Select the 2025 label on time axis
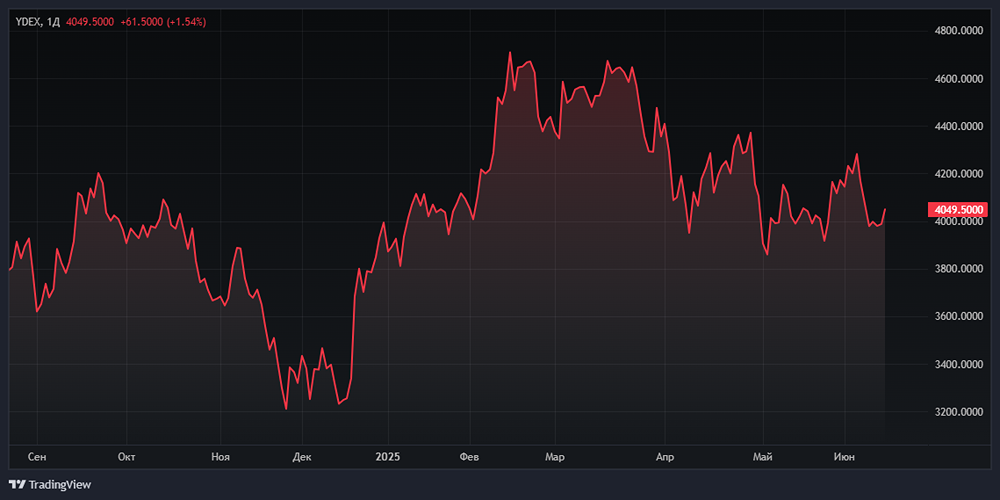This screenshot has height=500, width=1000. coord(387,457)
